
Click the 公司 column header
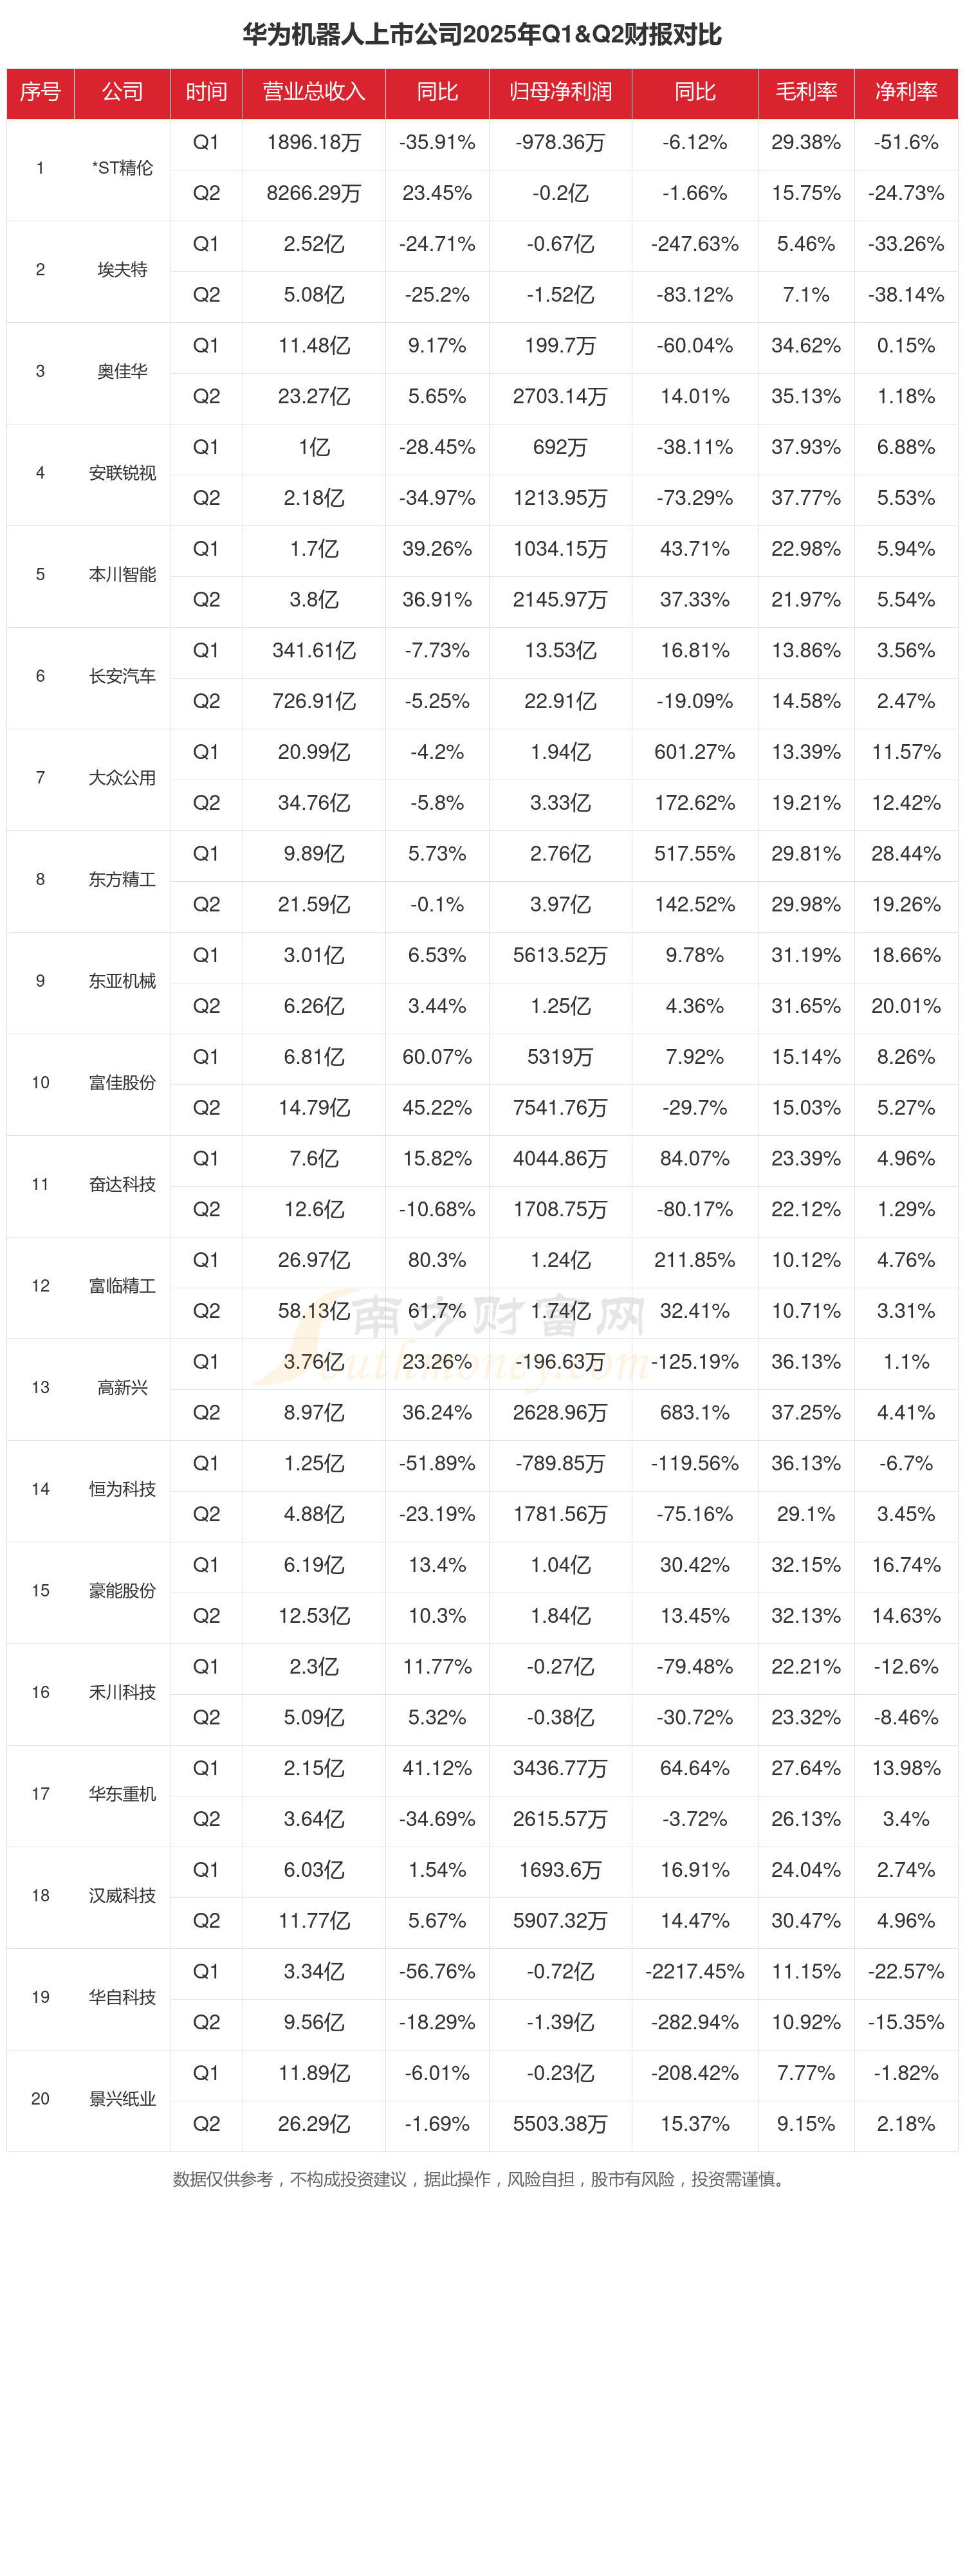coord(122,92)
